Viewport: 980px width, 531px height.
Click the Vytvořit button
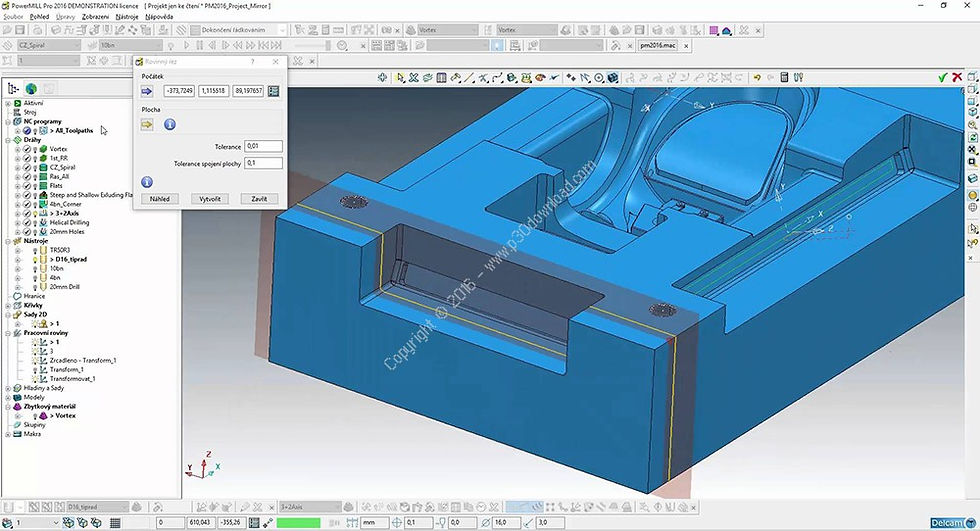click(x=210, y=199)
